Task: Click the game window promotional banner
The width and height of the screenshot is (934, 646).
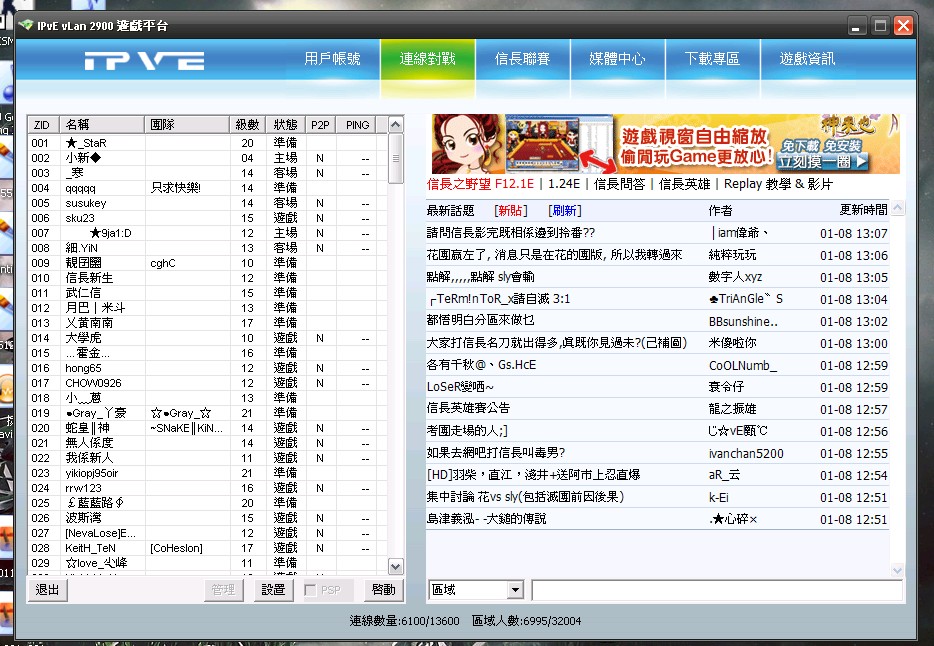Action: point(665,144)
